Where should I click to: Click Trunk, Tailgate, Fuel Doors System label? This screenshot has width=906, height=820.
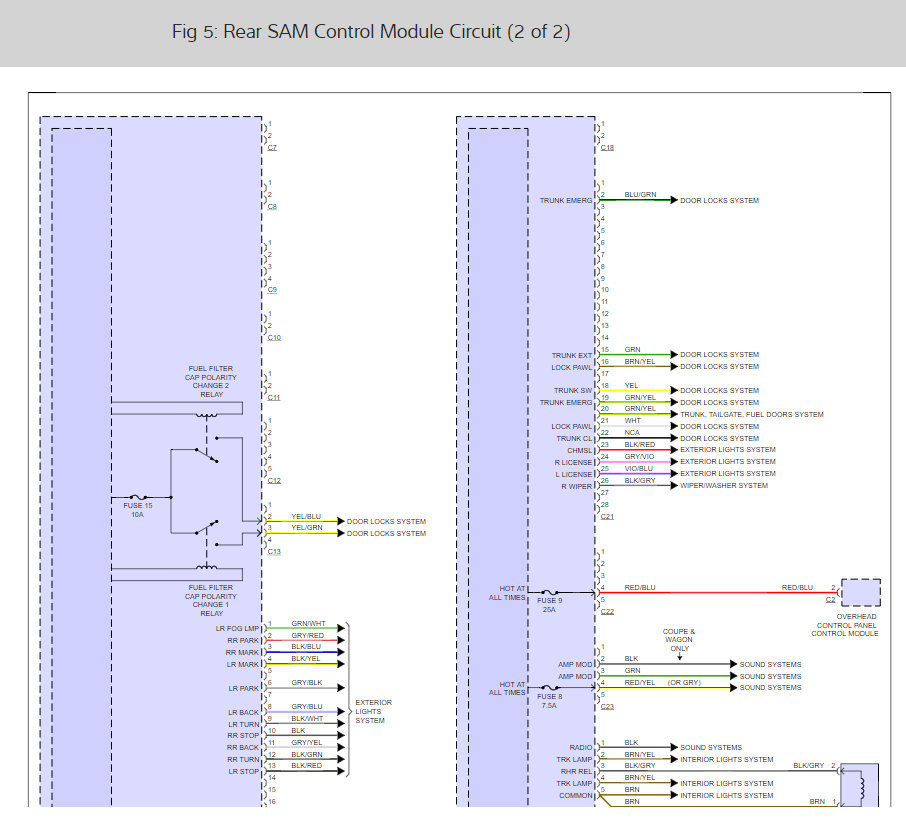(x=752, y=414)
